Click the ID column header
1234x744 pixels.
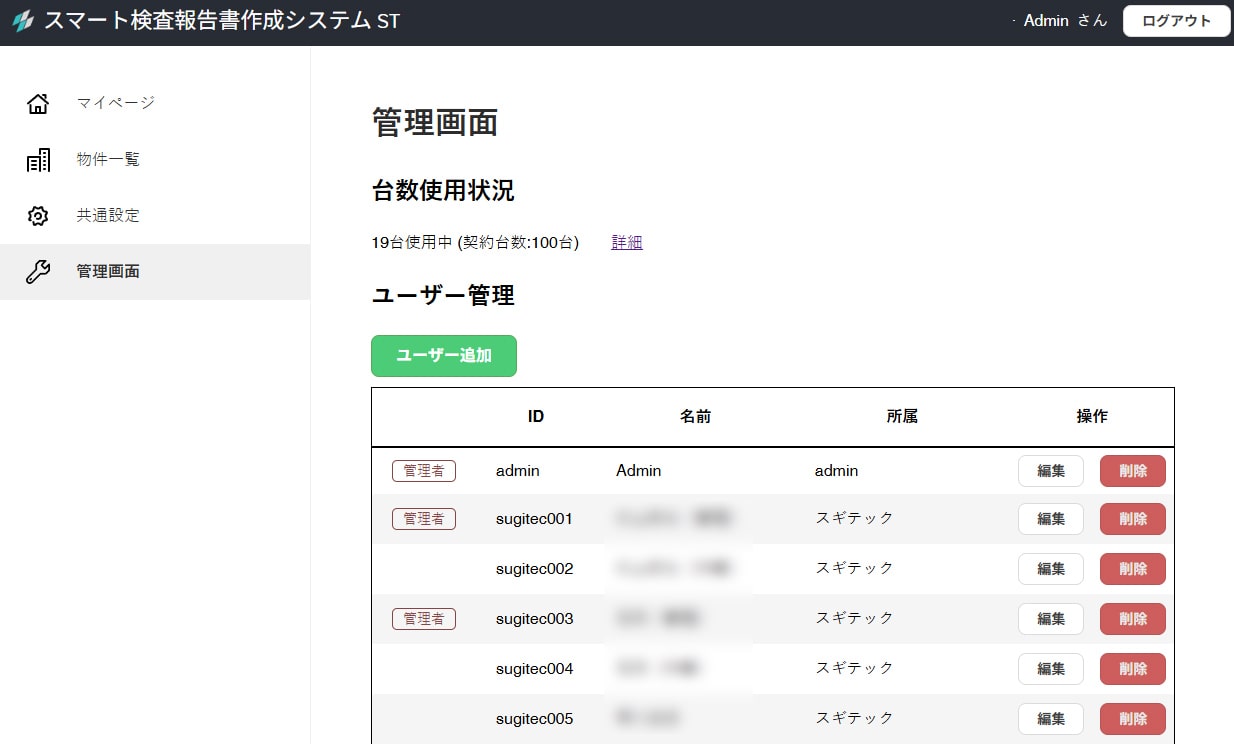tap(536, 417)
